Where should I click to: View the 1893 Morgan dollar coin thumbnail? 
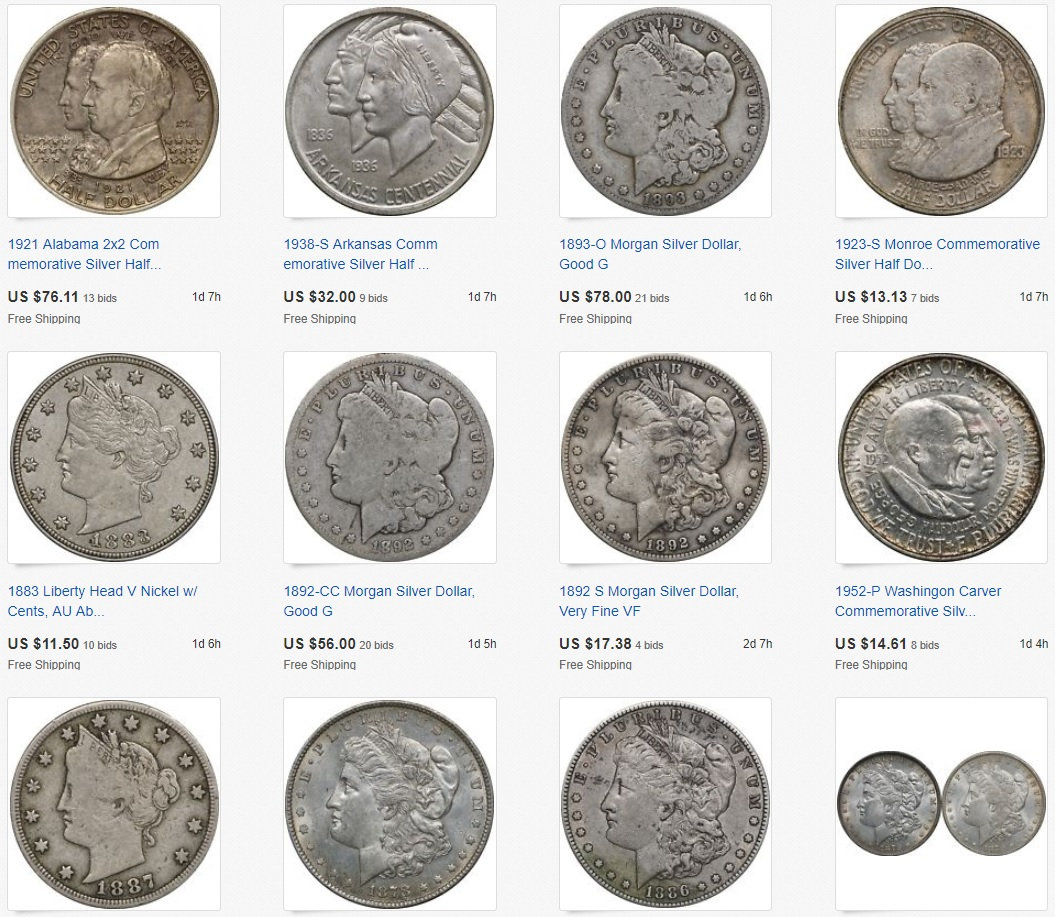[665, 111]
